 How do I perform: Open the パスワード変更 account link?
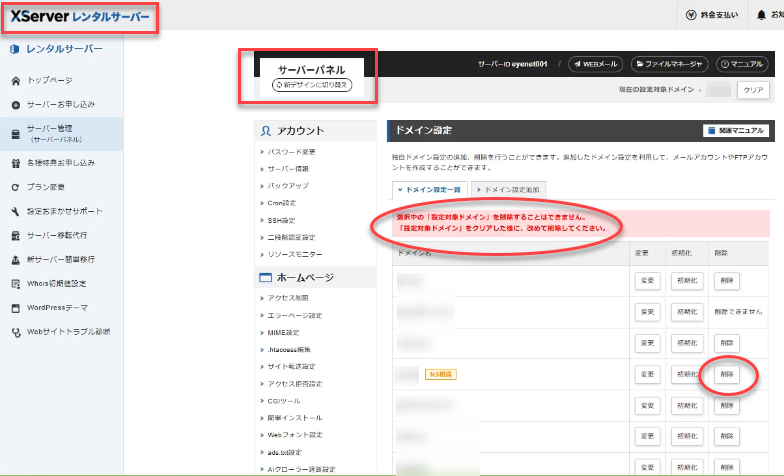click(x=291, y=152)
